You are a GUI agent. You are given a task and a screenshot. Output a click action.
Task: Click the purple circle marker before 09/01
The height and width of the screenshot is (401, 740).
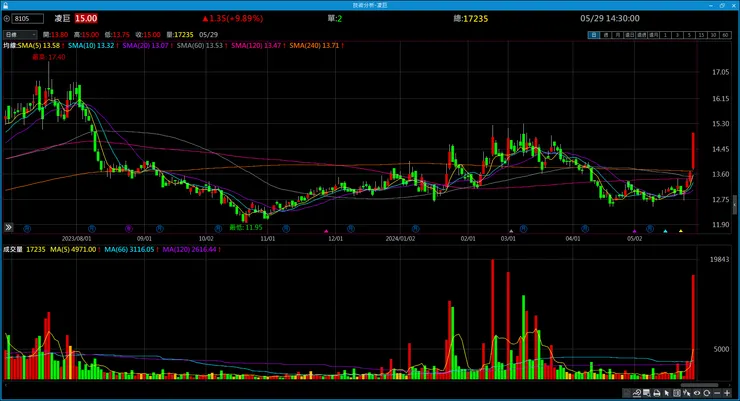tap(129, 229)
